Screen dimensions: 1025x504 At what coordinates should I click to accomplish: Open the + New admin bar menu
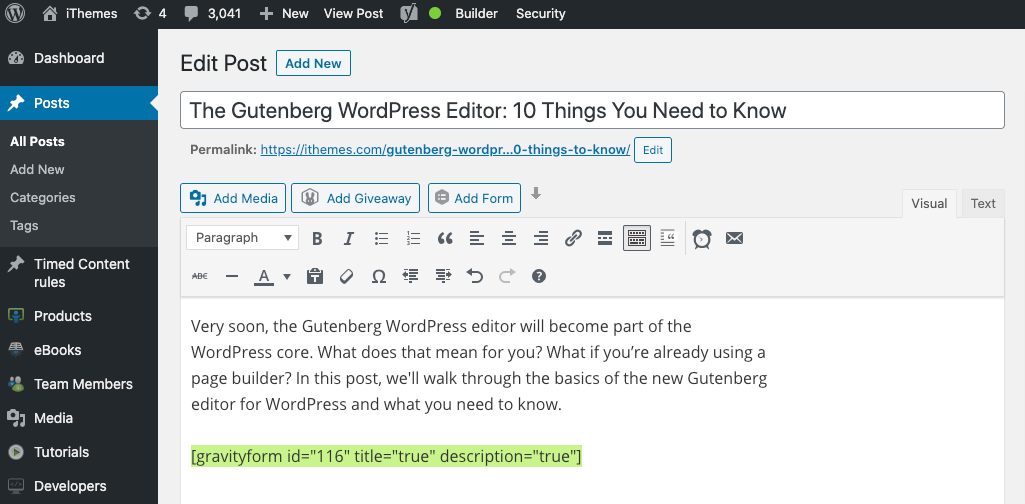(x=284, y=13)
